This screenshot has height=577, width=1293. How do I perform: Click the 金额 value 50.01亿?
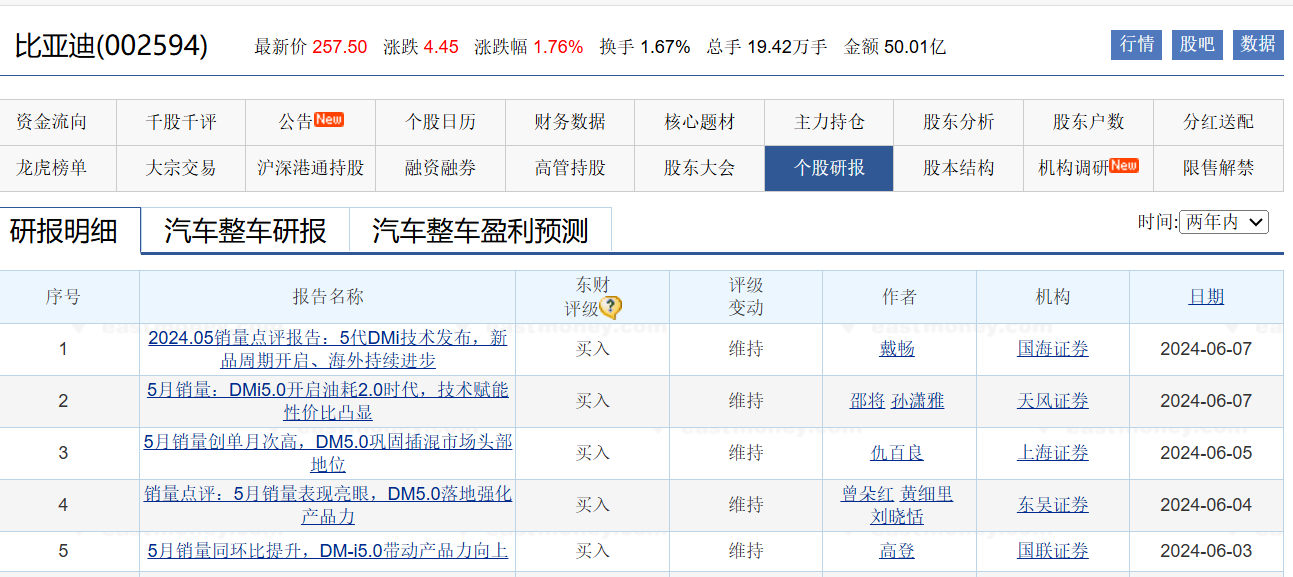915,47
